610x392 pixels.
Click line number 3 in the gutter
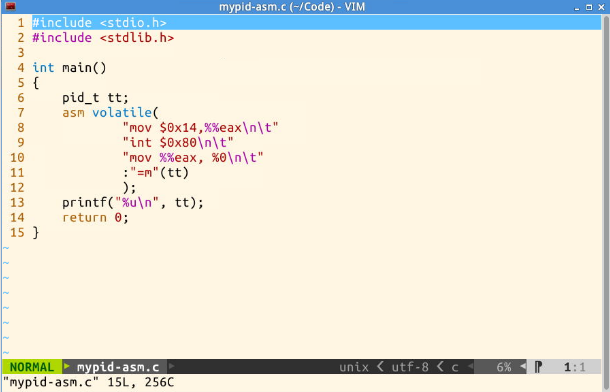(x=21, y=52)
